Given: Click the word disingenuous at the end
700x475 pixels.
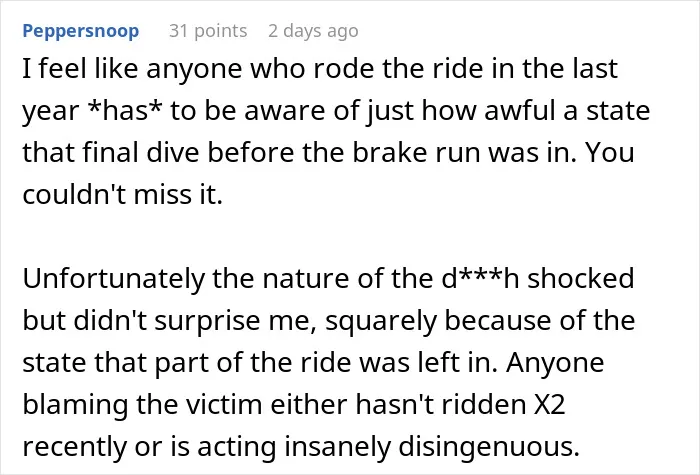Looking at the screenshot, I should [489, 446].
